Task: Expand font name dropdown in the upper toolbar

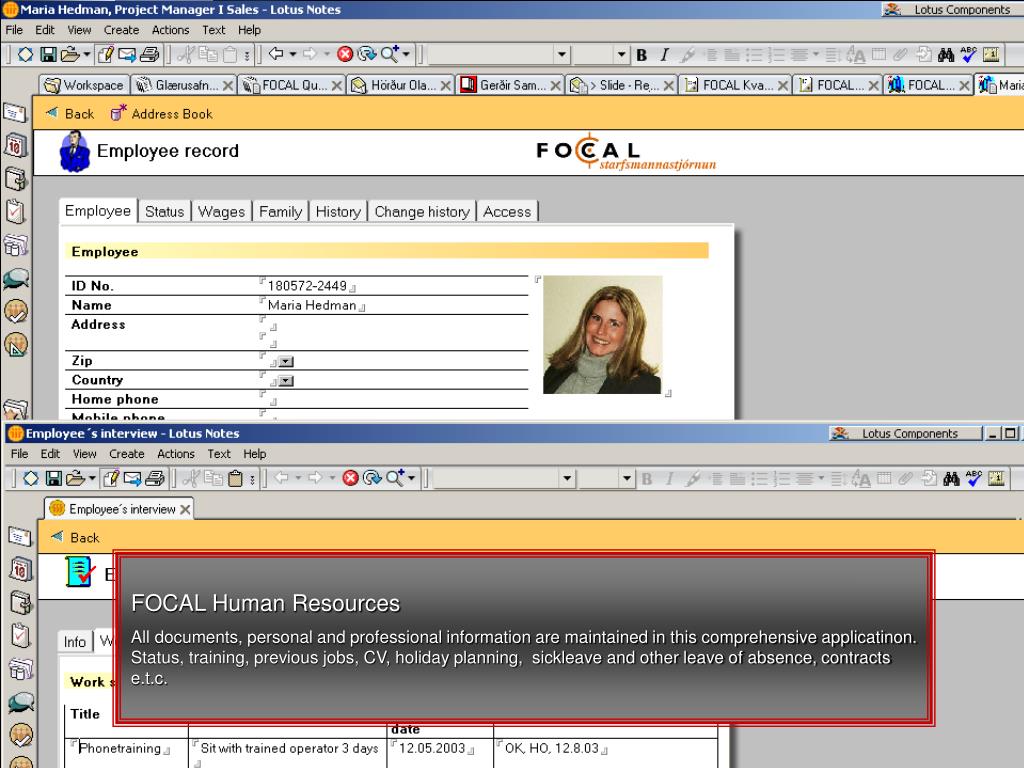Action: coord(561,55)
